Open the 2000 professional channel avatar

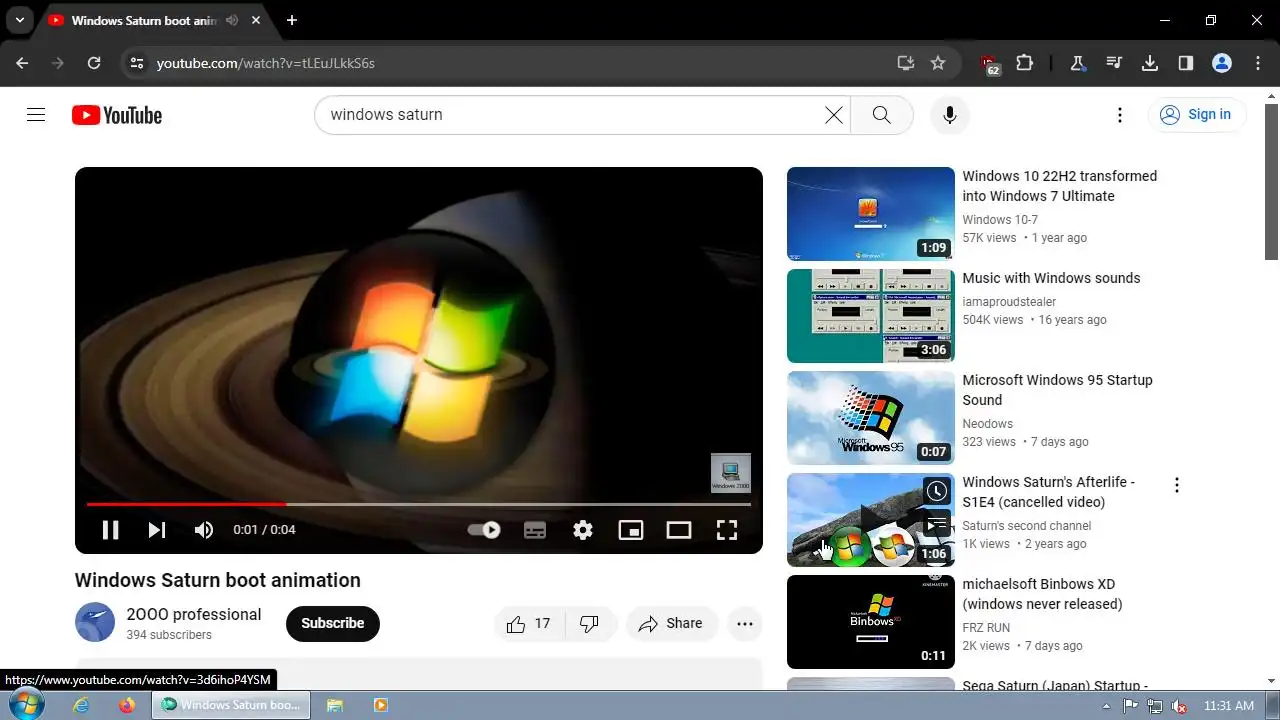pyautogui.click(x=95, y=622)
